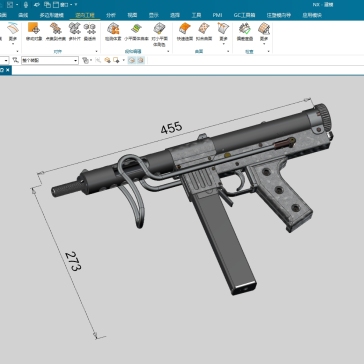Open the small dropdown left of filter icon
The height and width of the screenshot is (364, 364).
tap(5, 60)
